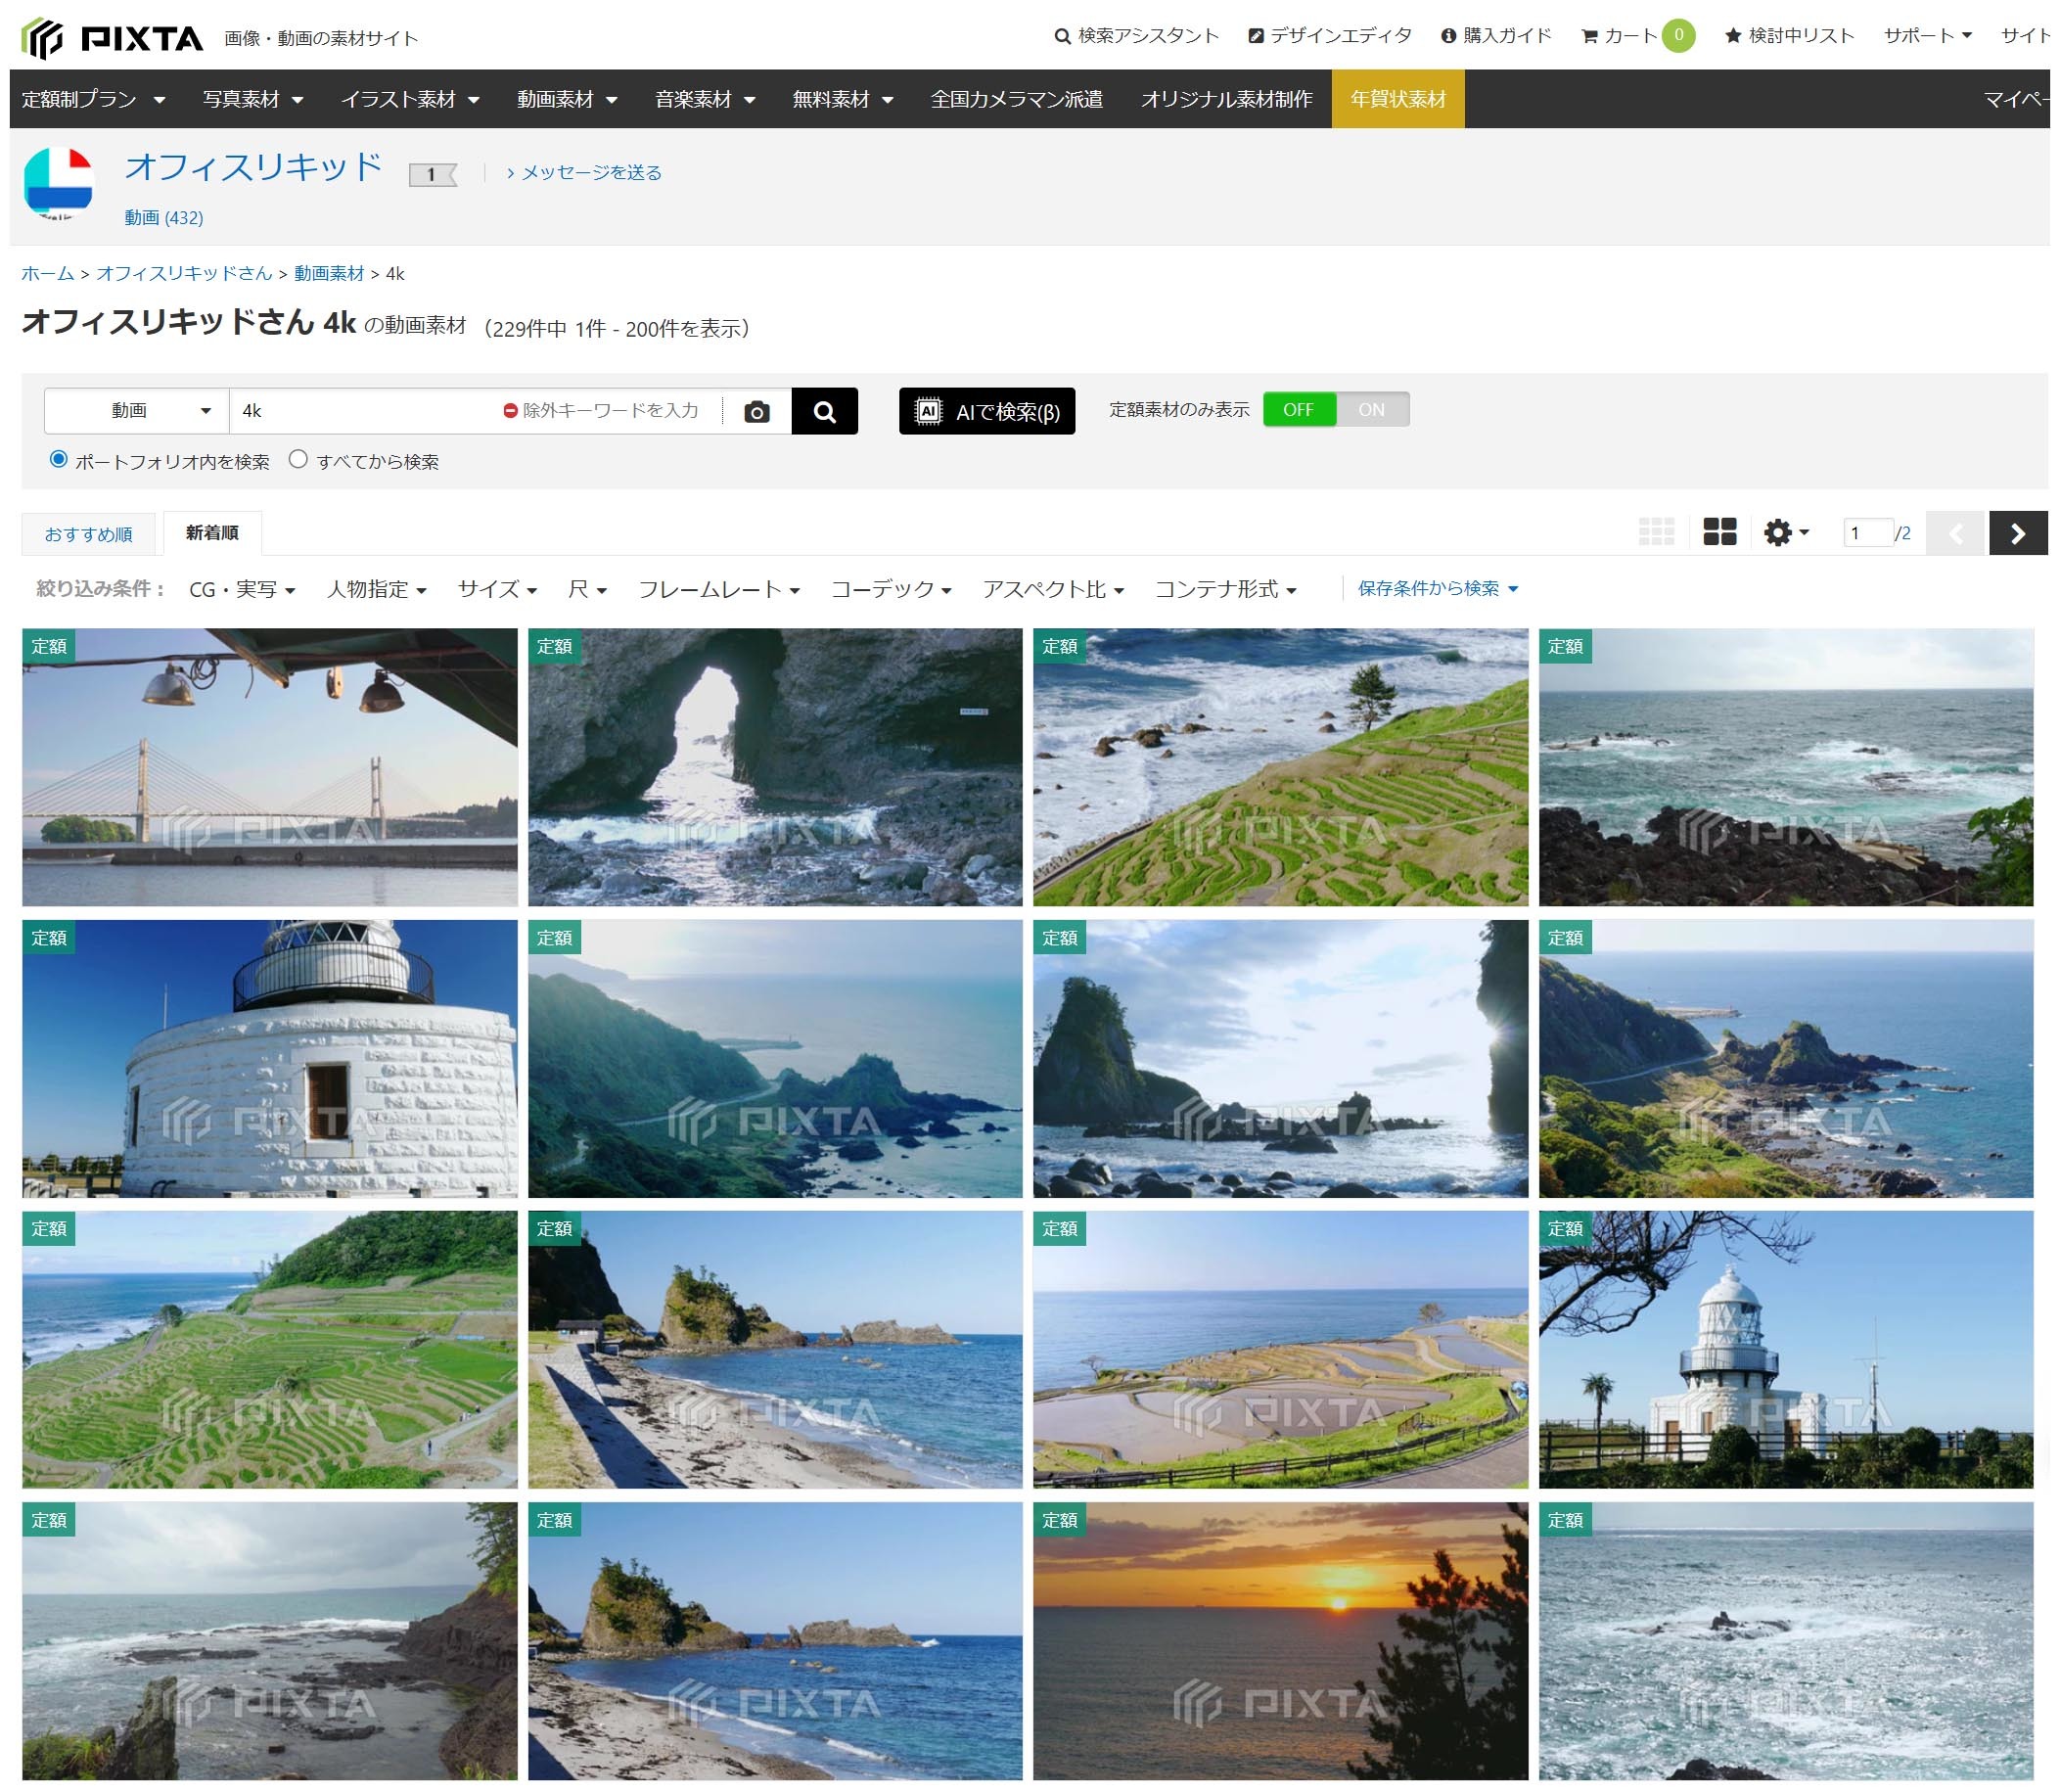Expand the フレームレート filter
2060x1792 pixels.
718,589
